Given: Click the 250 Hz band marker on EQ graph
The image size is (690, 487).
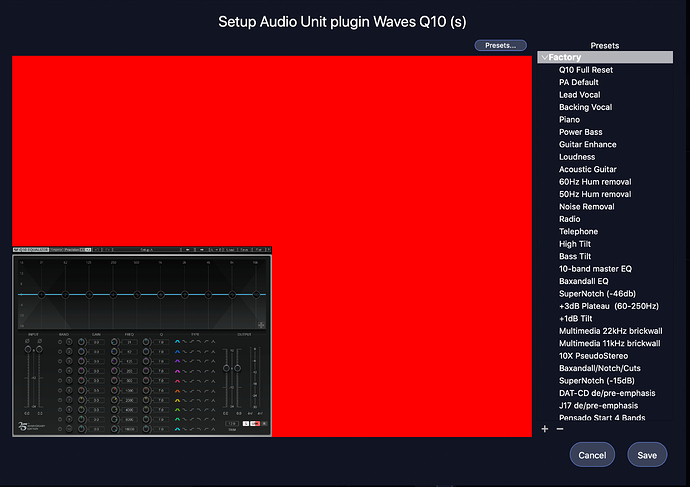Looking at the screenshot, I should pyautogui.click(x=113, y=295).
